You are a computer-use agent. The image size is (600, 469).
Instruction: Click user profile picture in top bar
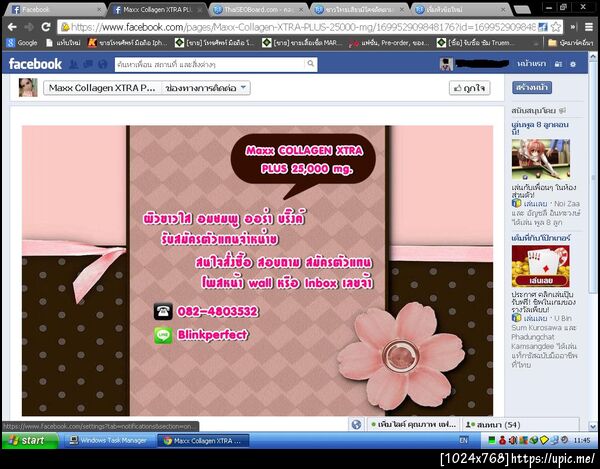tap(446, 64)
